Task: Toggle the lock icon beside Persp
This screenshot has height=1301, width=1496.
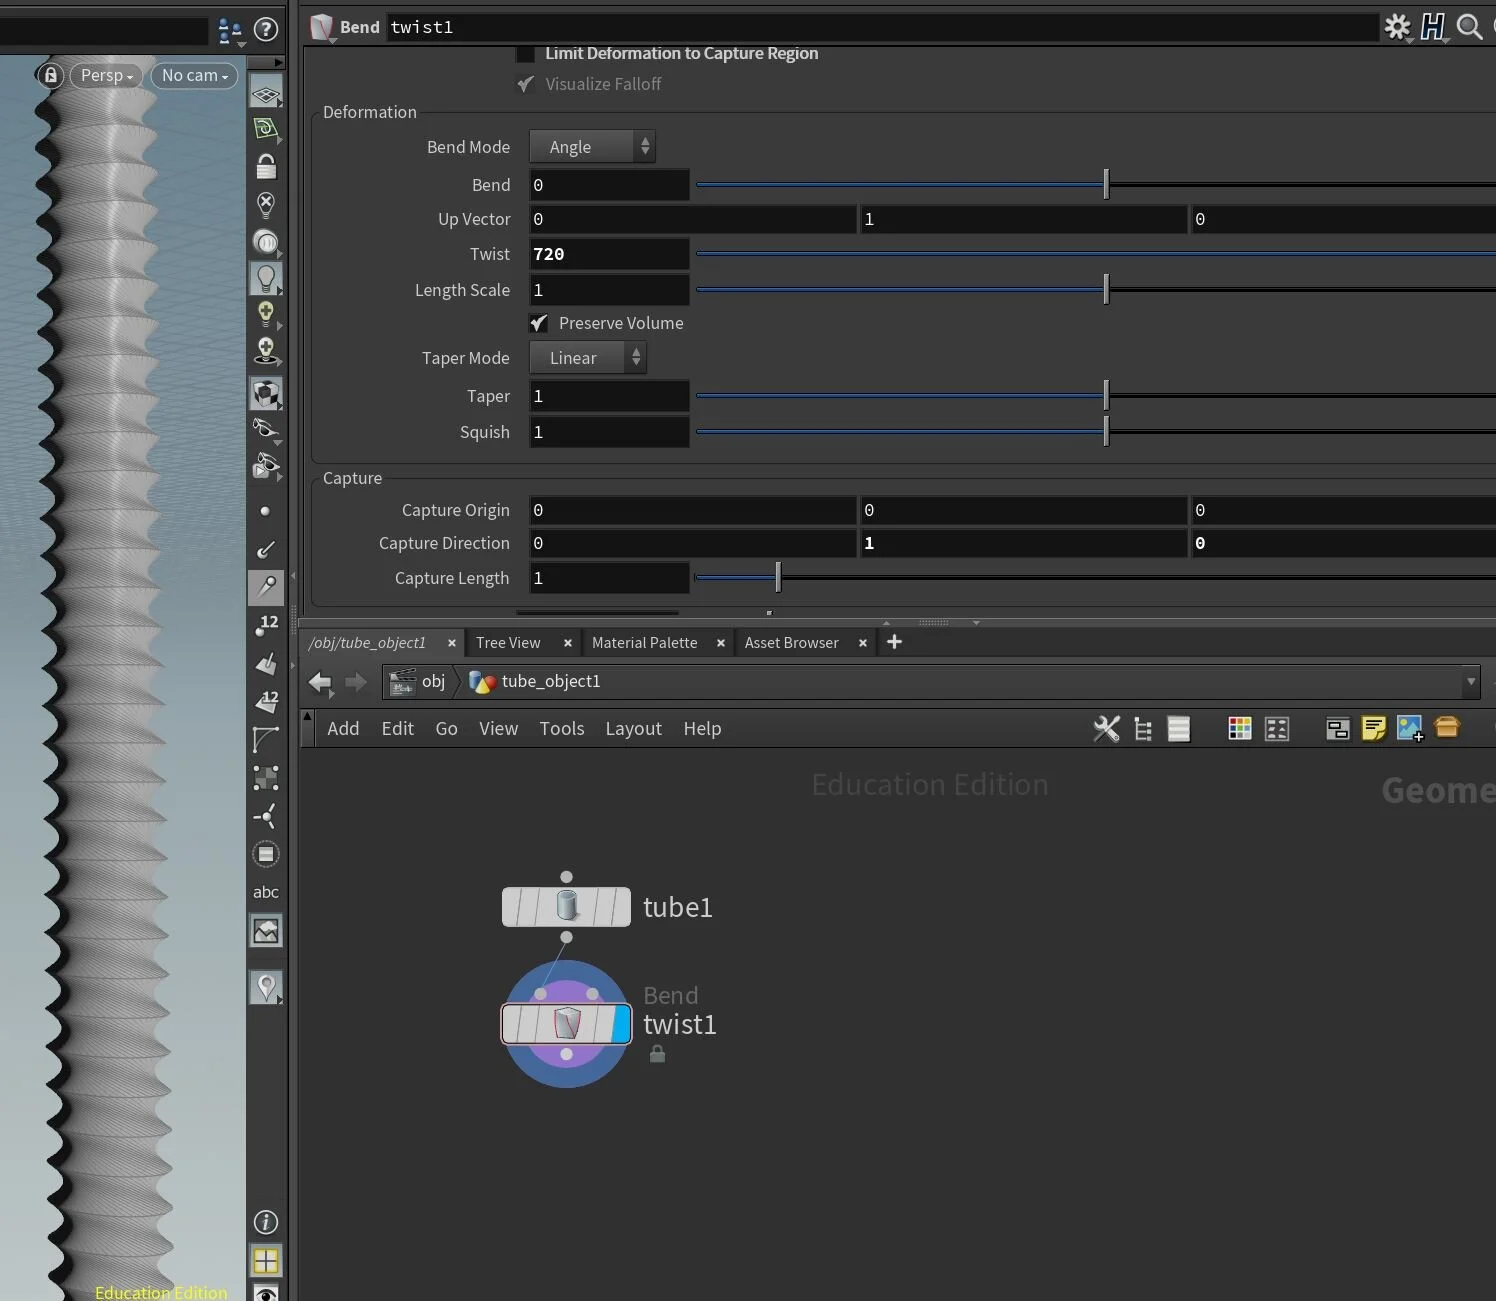Action: 50,75
